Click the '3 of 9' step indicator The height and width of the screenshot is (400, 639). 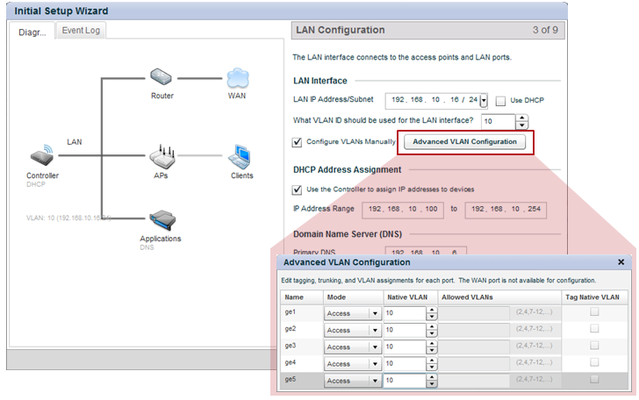click(545, 30)
